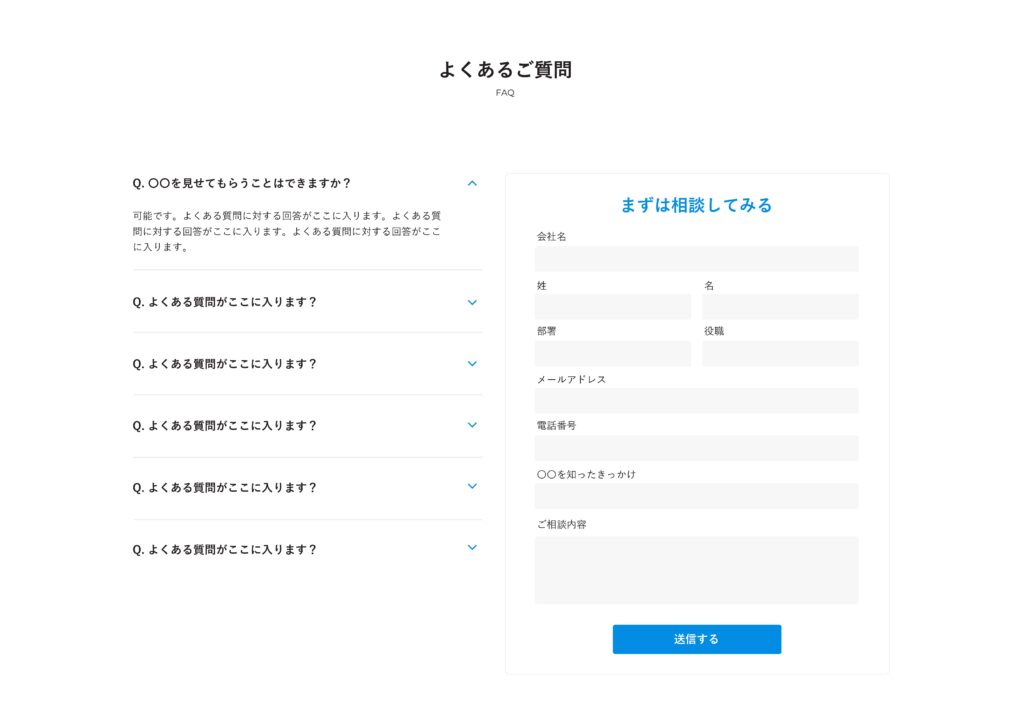Focus the 部署 input field
Image resolution: width=1024 pixels, height=718 pixels.
613,353
